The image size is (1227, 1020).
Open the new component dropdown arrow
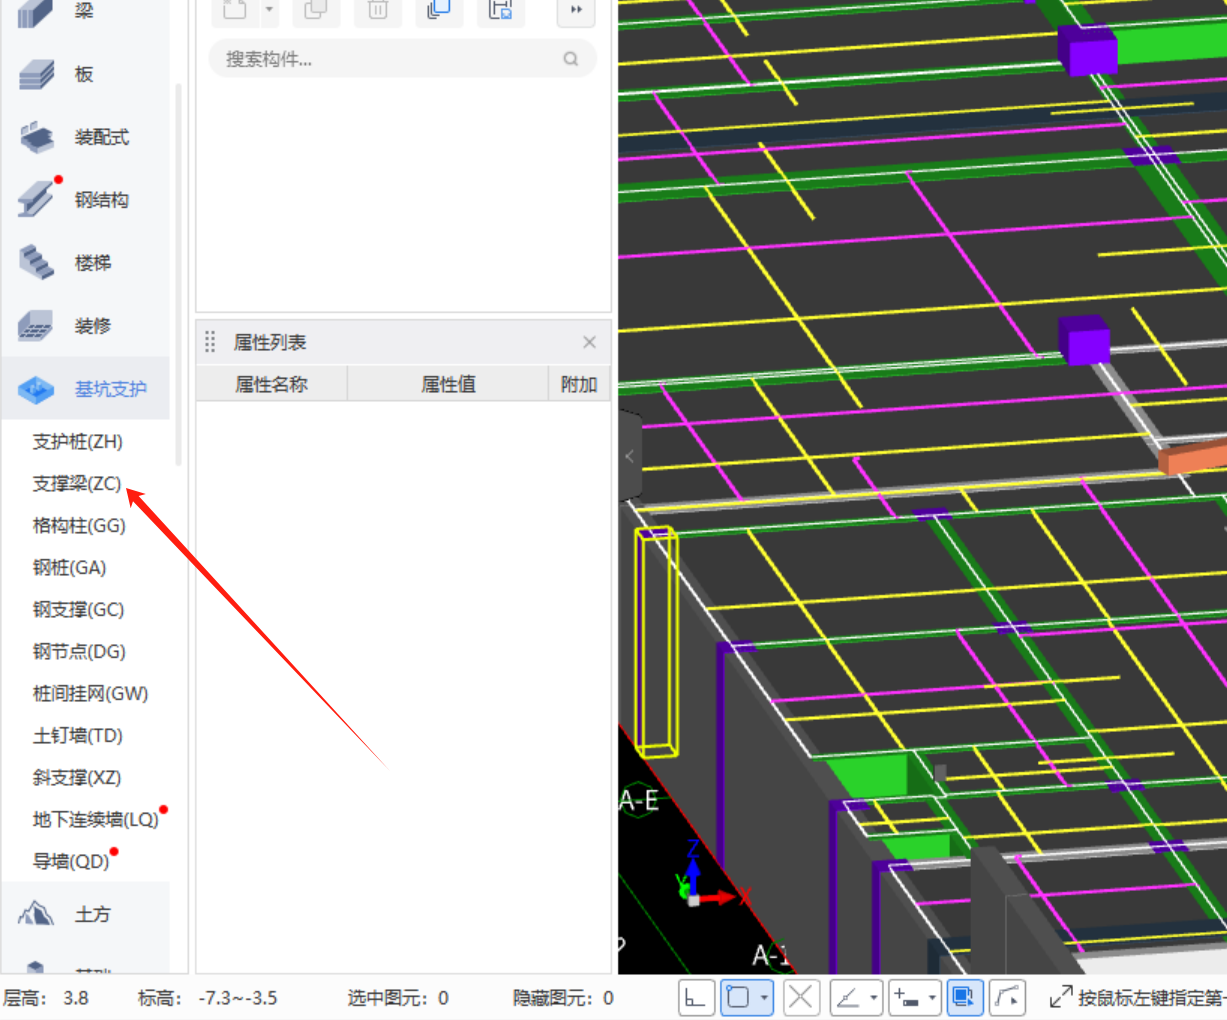tap(269, 10)
